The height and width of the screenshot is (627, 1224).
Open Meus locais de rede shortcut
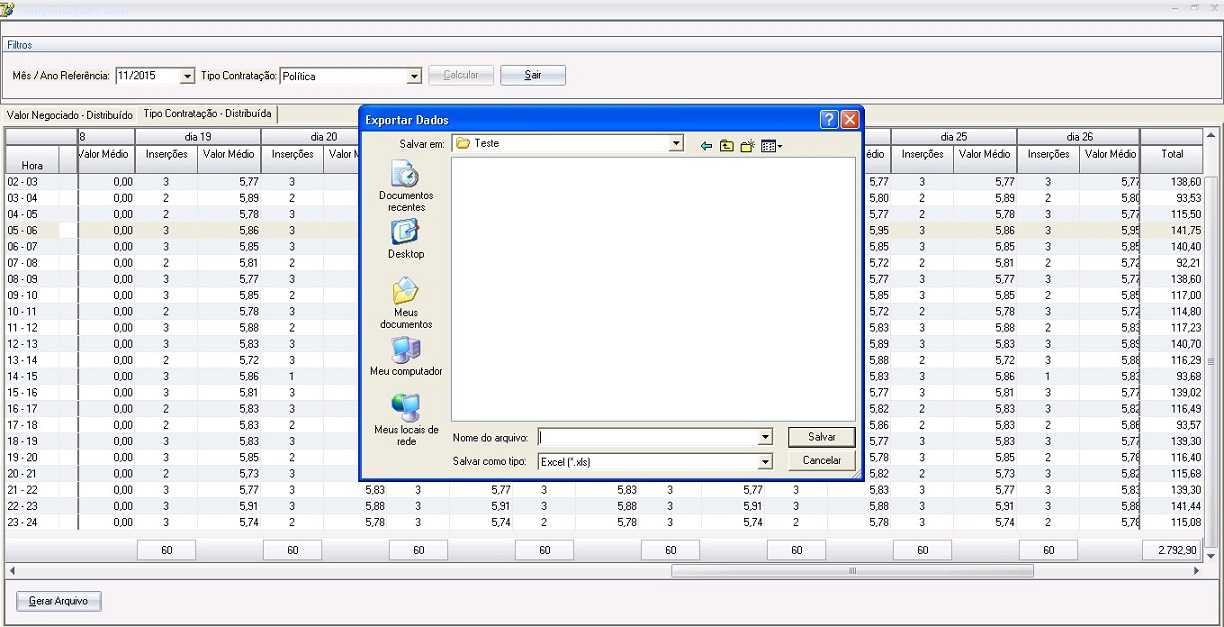[x=406, y=419]
